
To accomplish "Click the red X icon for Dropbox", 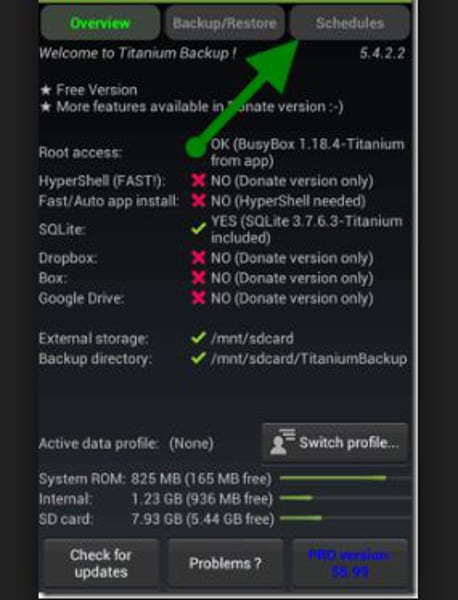I will (x=199, y=258).
